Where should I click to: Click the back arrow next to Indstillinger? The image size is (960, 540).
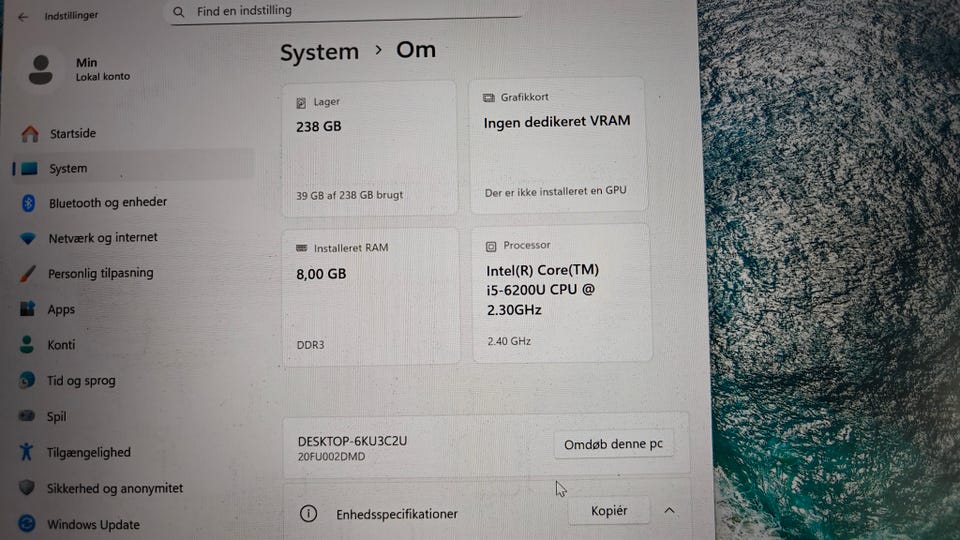(23, 17)
